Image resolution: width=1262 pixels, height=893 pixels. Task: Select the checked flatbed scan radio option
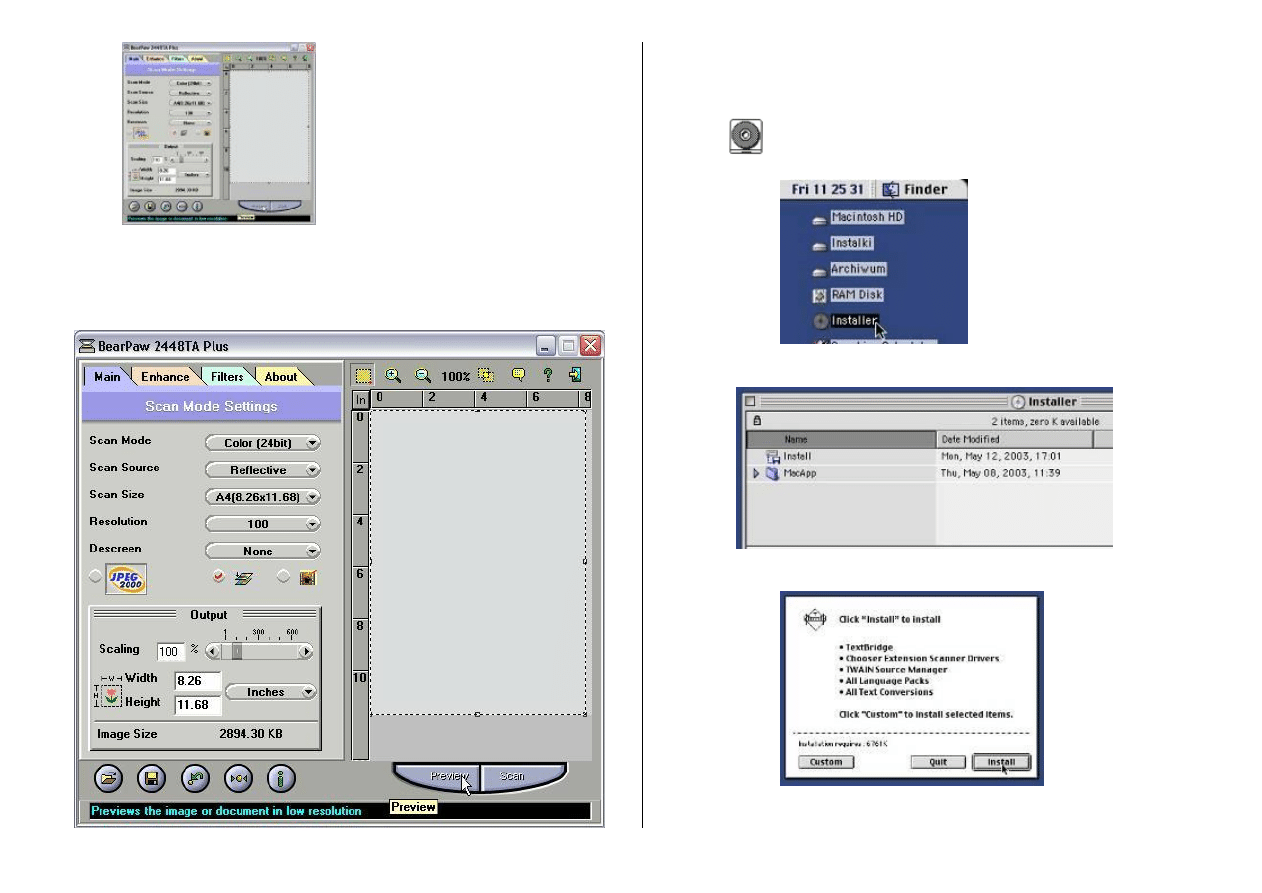(218, 577)
